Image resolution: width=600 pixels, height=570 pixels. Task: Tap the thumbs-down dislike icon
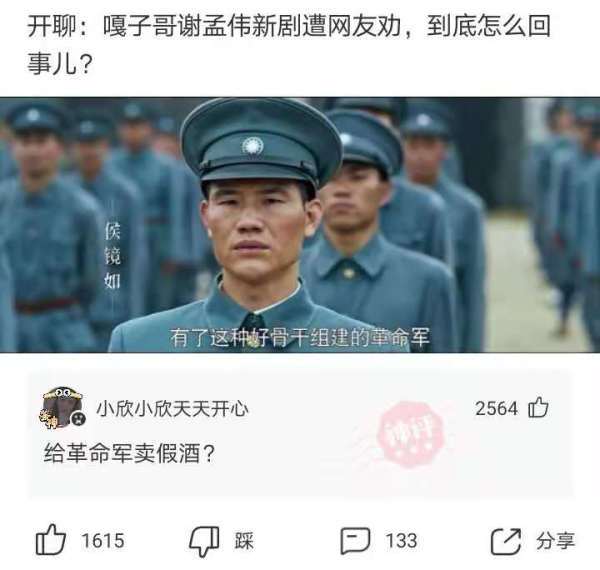[204, 541]
